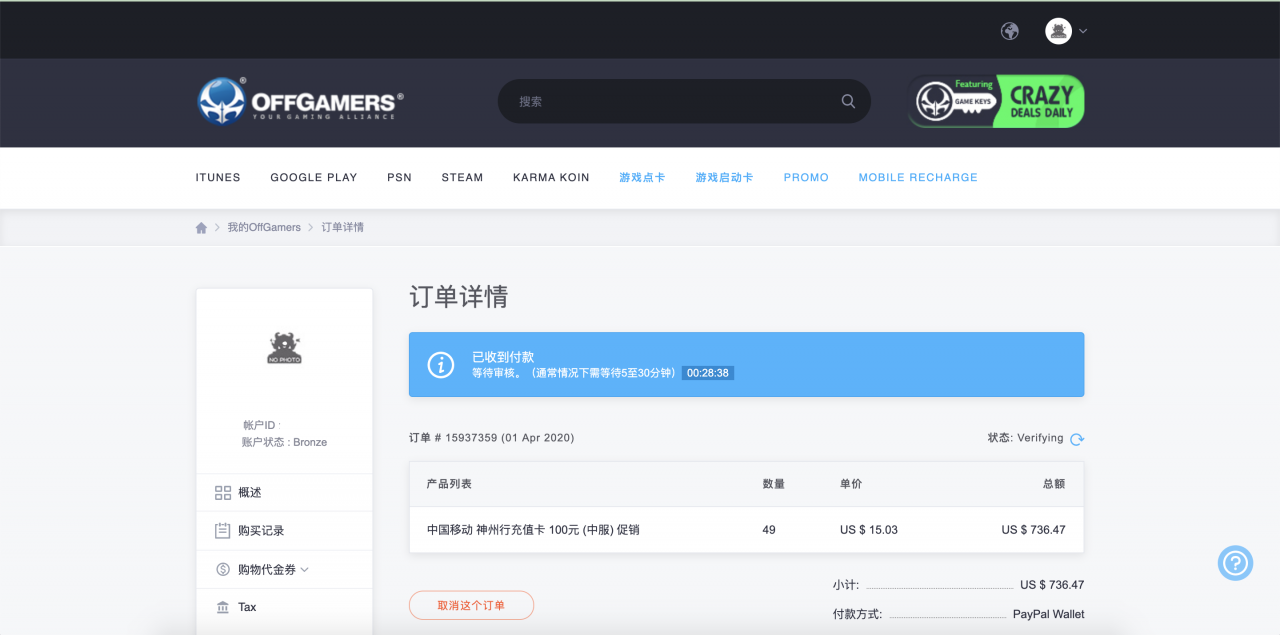Click the 产品列表 column header

coord(449,484)
